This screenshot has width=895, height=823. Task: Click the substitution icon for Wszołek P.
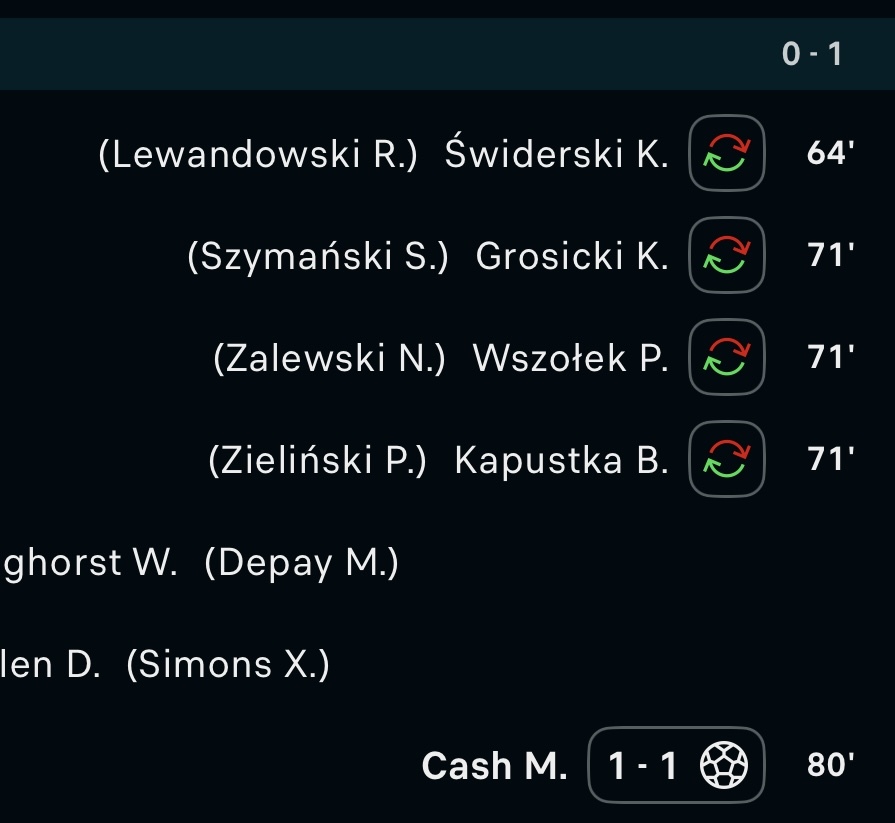coord(727,357)
